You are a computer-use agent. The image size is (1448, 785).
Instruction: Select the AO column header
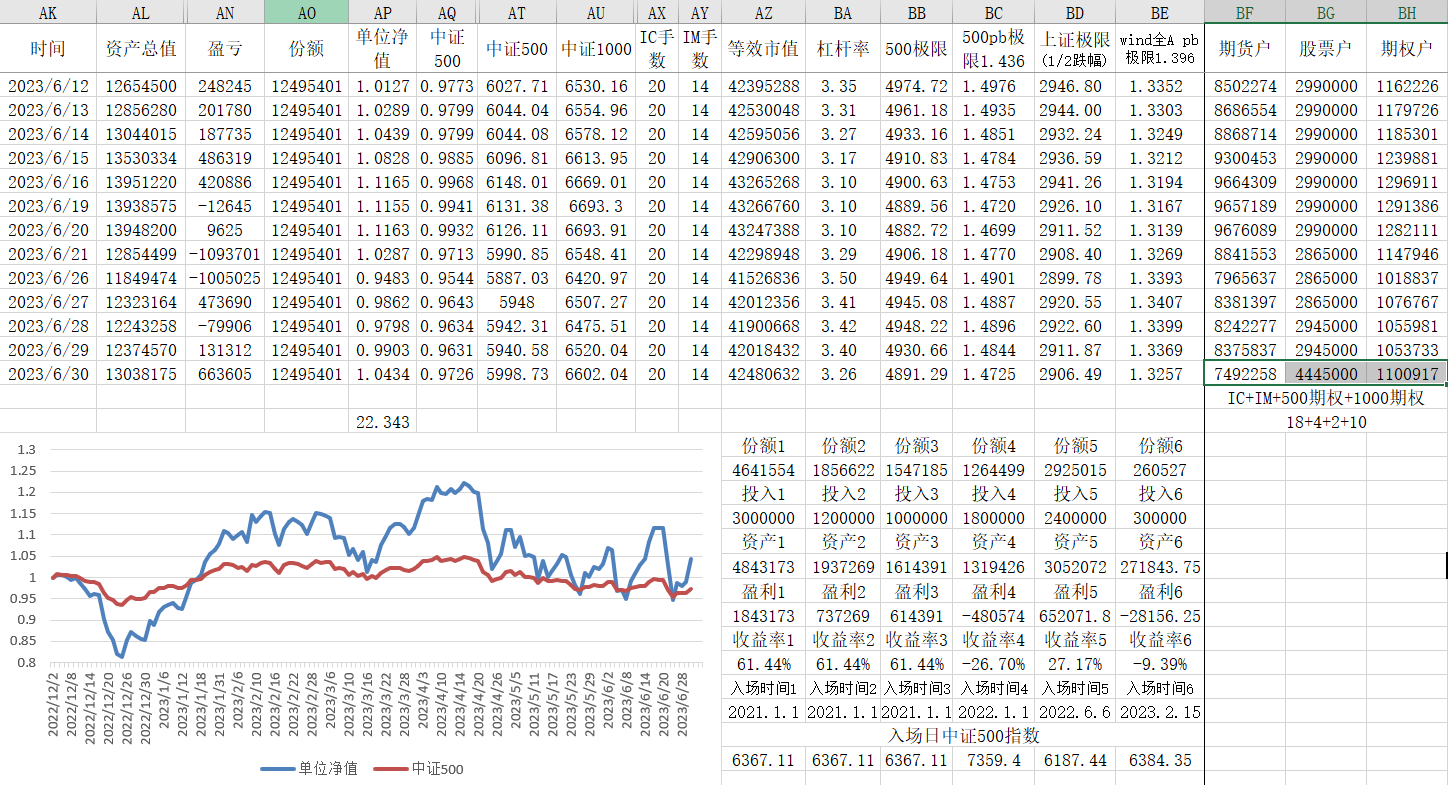tap(306, 12)
